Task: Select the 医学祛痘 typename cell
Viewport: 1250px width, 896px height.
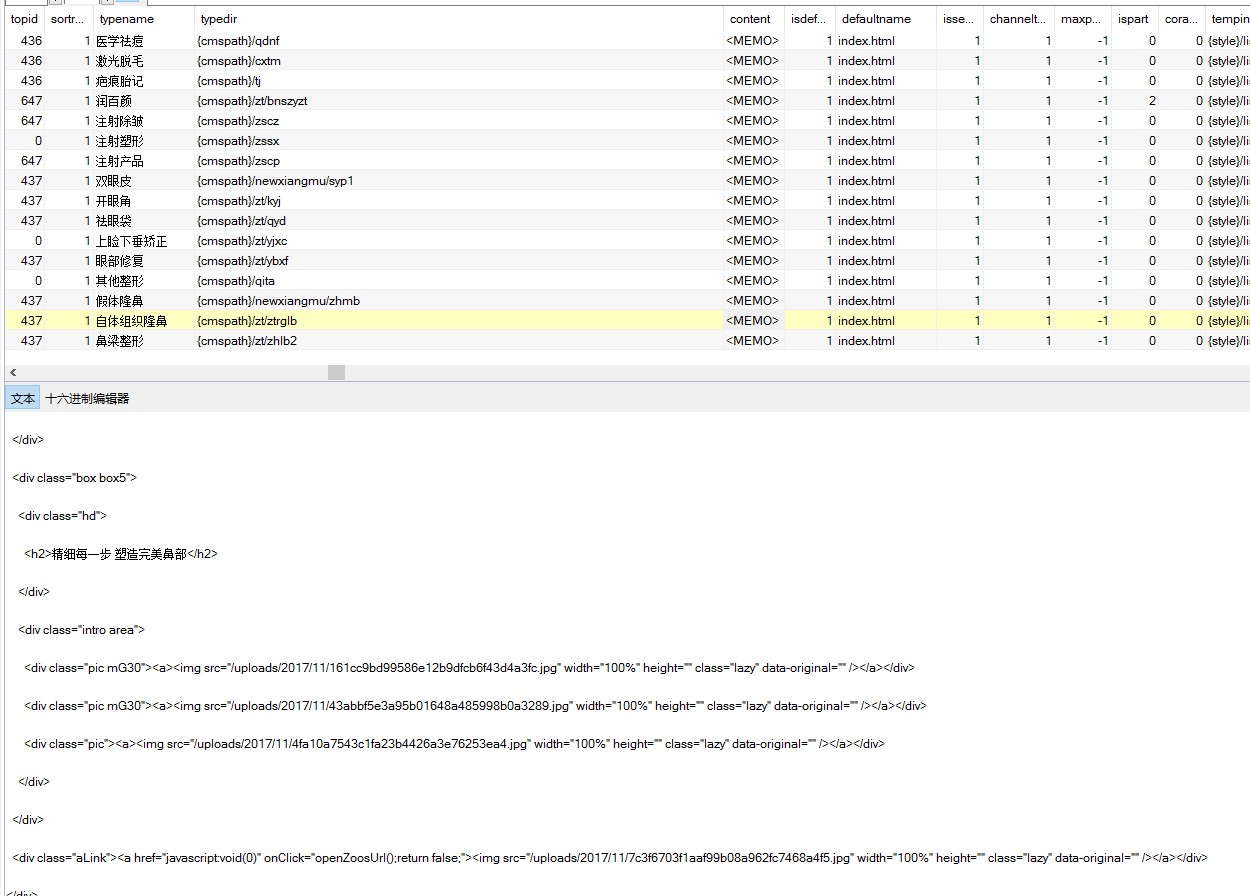Action: point(143,41)
